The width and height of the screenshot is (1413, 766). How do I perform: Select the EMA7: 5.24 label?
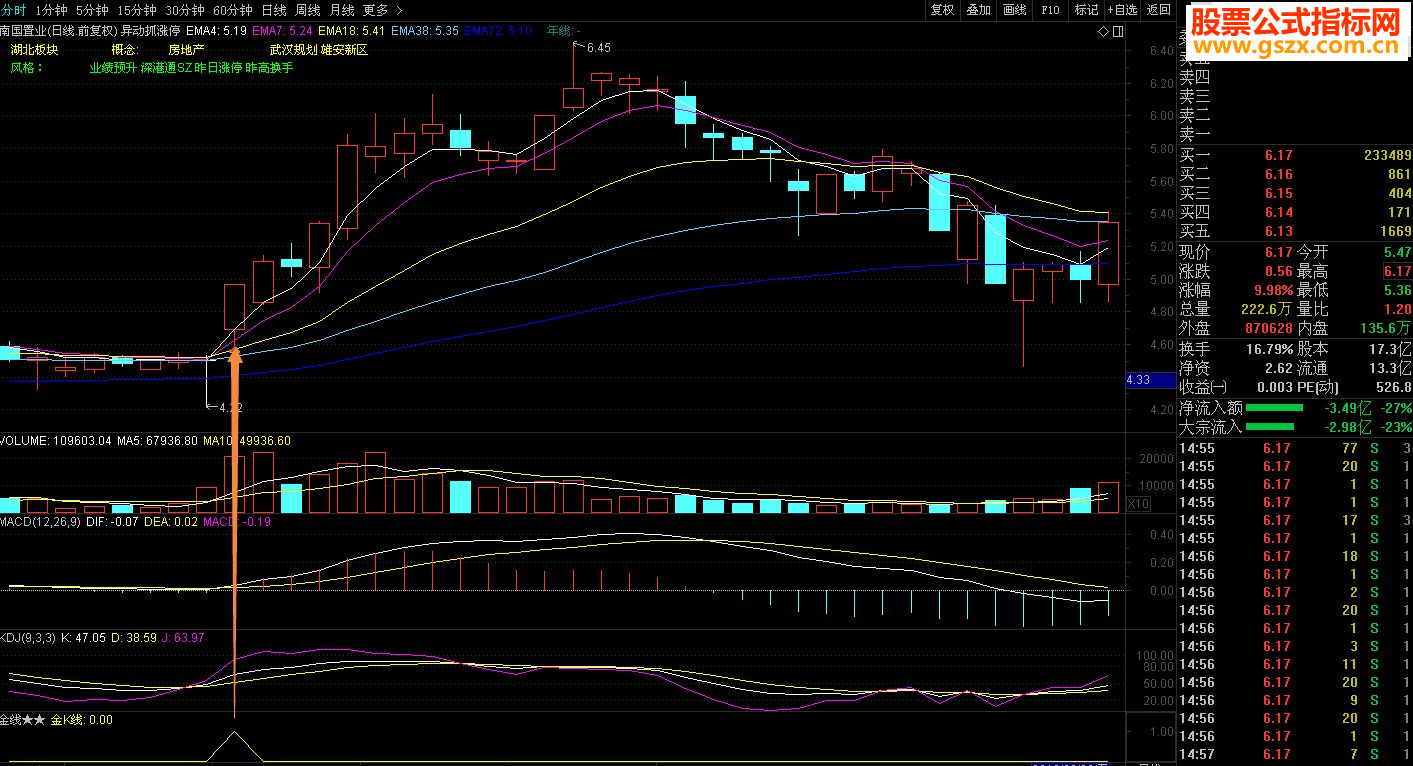pyautogui.click(x=283, y=31)
